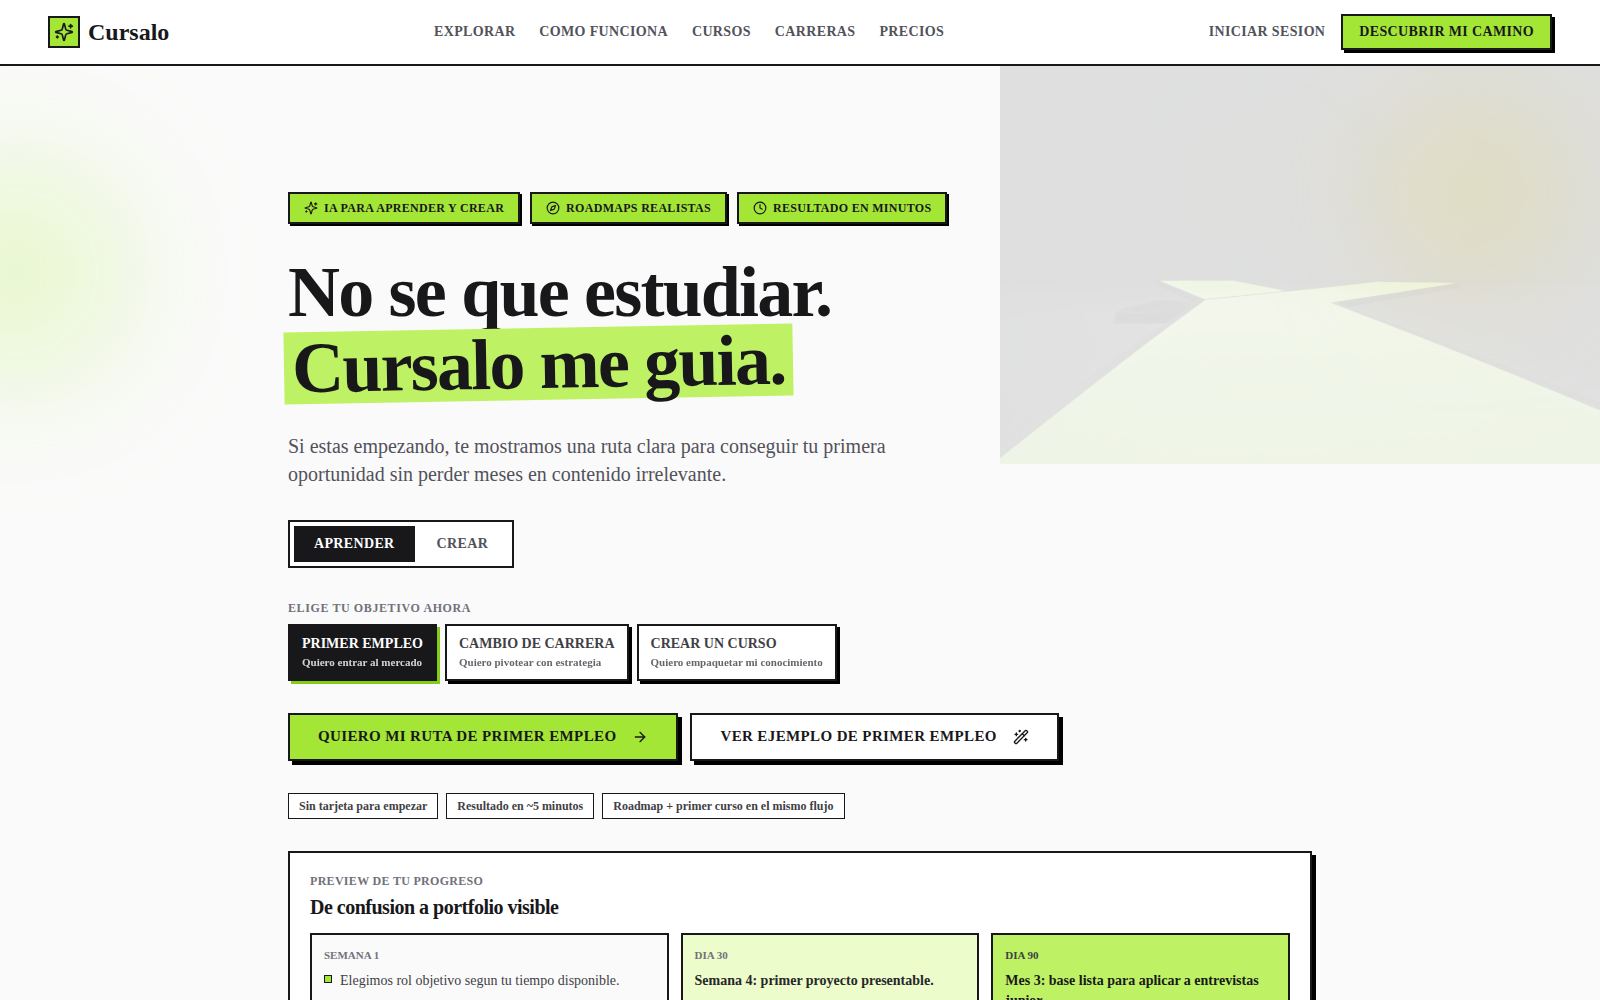The image size is (1600, 1000).
Task: Click INICIAR SESION
Action: point(1265,31)
